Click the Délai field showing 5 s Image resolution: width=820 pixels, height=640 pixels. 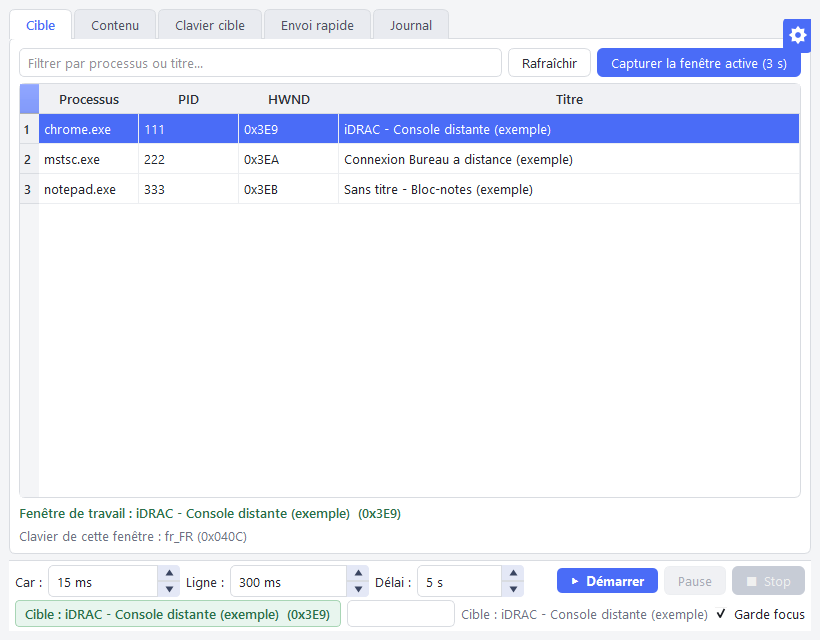(x=460, y=581)
